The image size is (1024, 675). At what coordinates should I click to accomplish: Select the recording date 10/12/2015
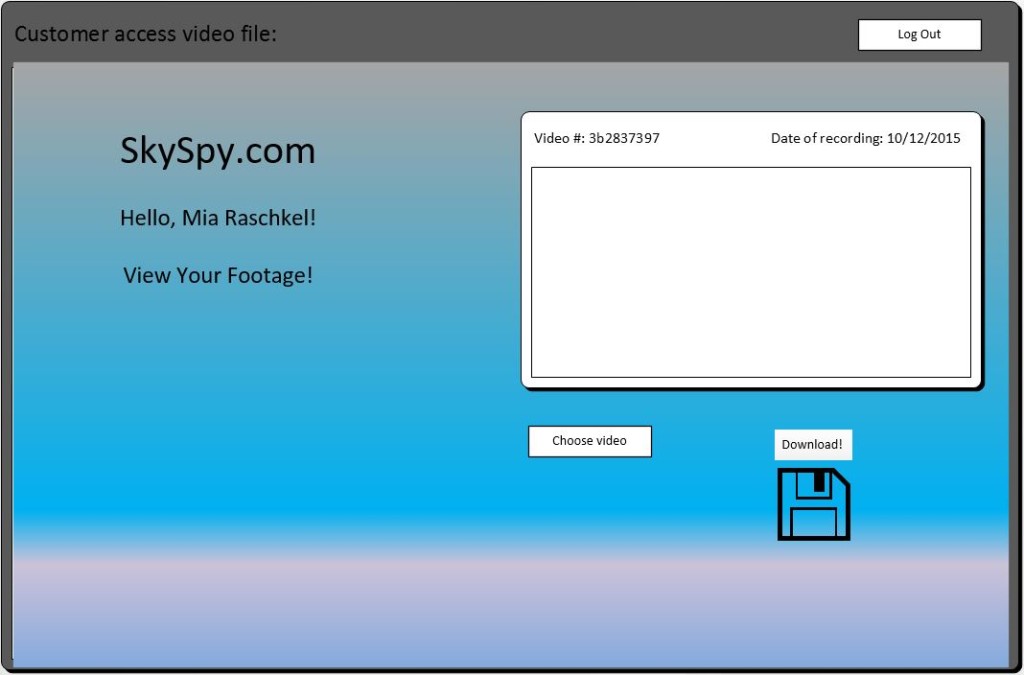pyautogui.click(x=923, y=139)
